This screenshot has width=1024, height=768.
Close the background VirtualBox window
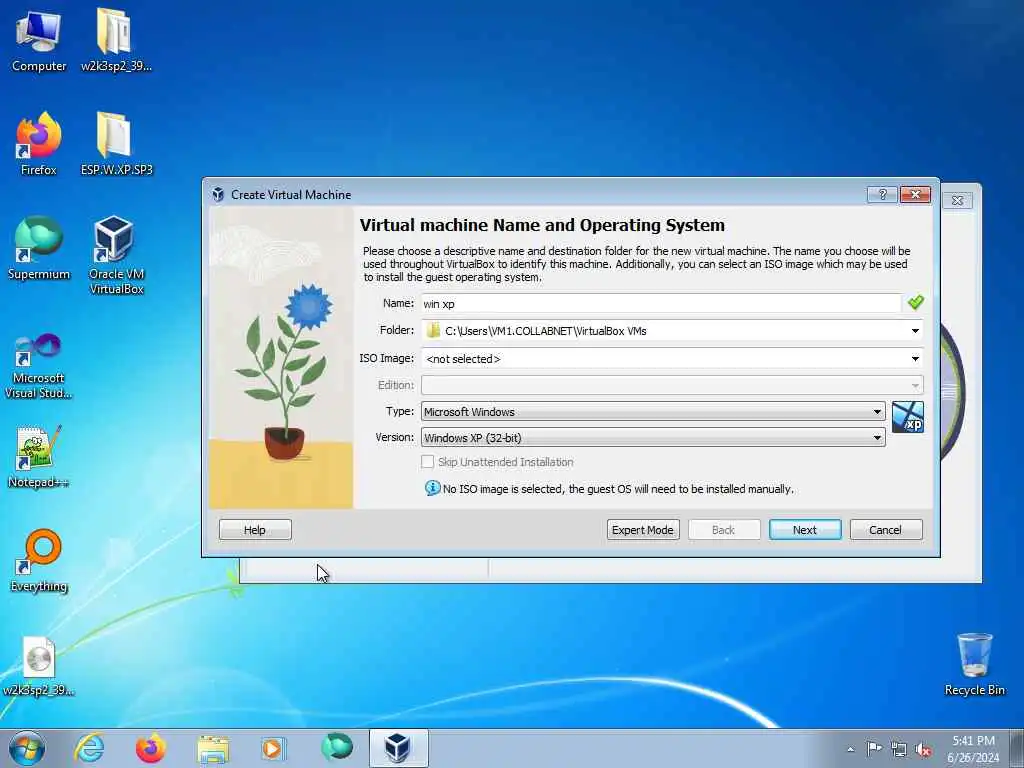pos(957,200)
